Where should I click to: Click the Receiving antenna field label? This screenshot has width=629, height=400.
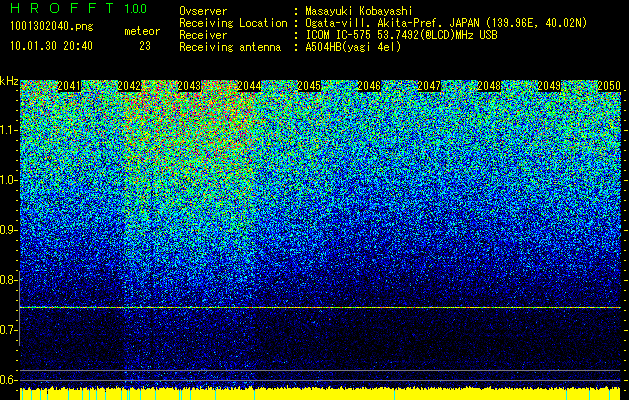230,47
